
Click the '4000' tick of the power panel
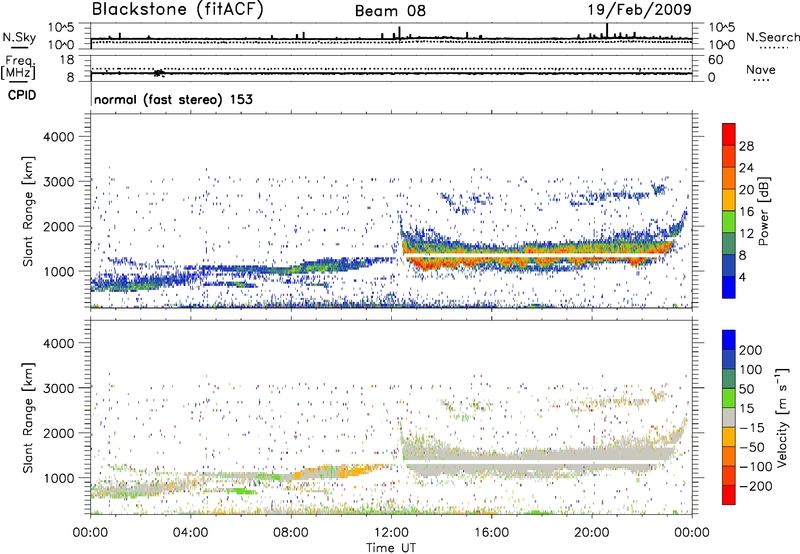tap(59, 137)
